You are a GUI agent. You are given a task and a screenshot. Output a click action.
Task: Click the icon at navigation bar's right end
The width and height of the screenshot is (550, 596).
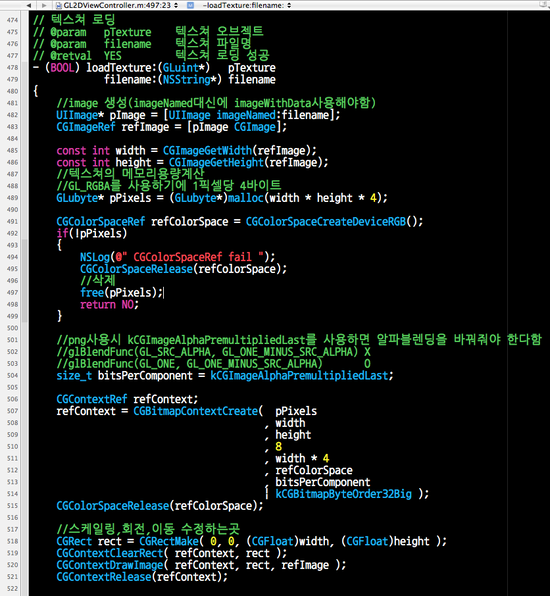coord(543,5)
